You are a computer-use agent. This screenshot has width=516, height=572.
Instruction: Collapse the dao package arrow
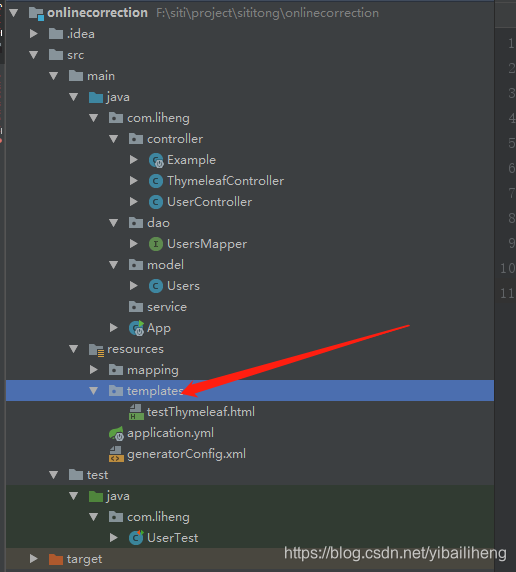113,223
